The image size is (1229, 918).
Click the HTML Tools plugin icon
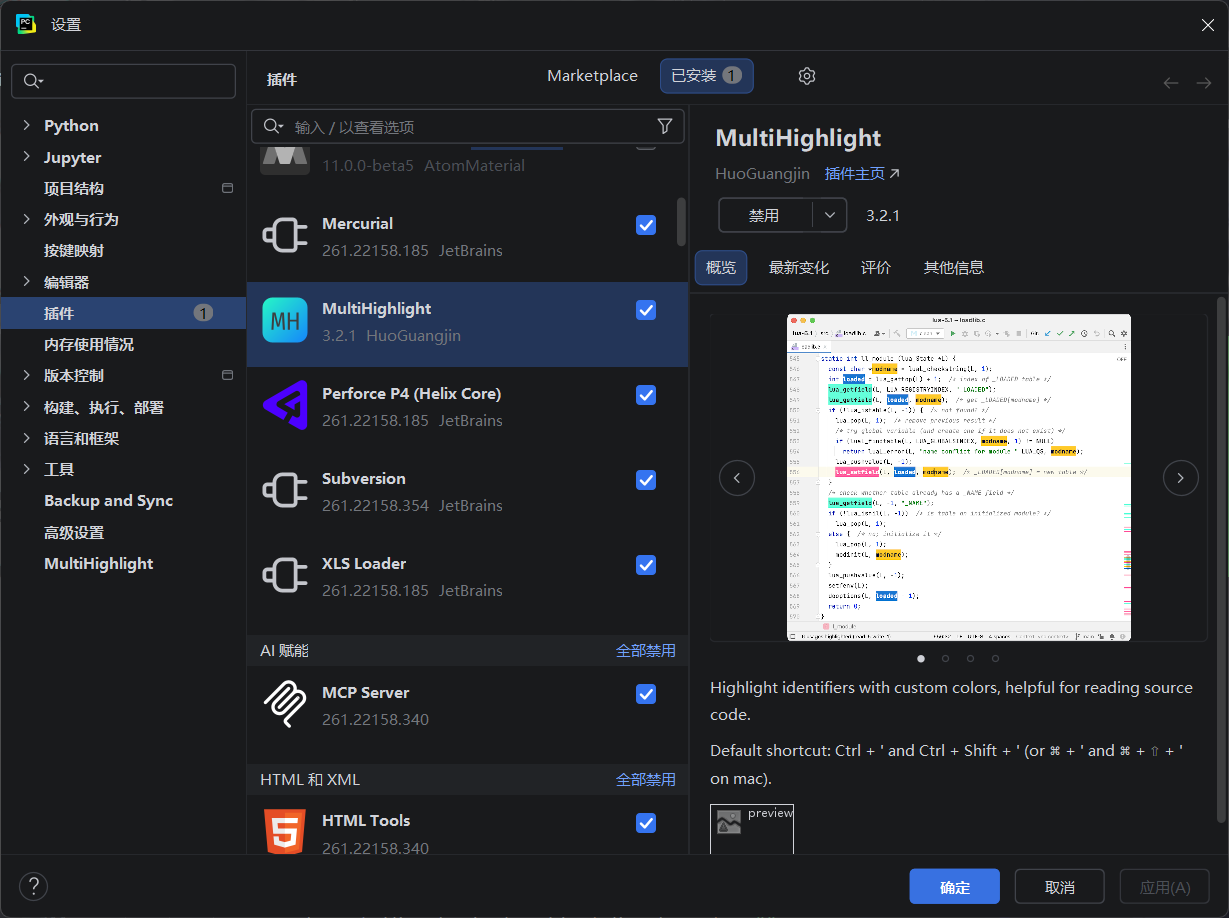(285, 832)
